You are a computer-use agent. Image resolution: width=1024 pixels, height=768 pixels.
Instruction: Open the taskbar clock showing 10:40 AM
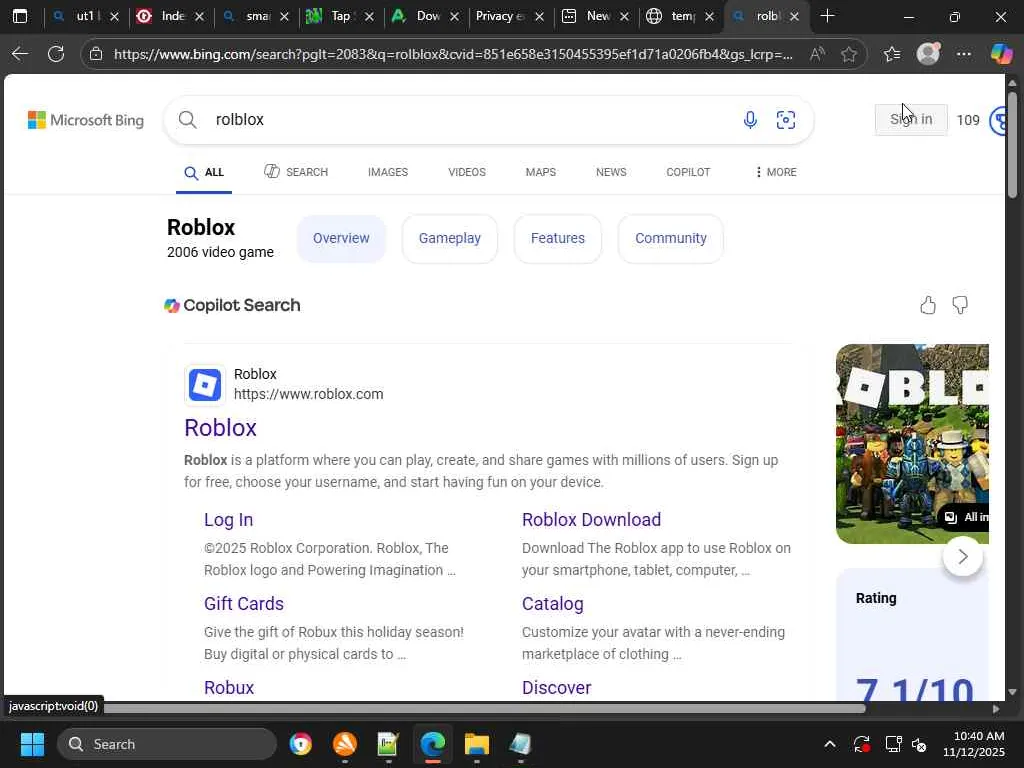click(974, 744)
